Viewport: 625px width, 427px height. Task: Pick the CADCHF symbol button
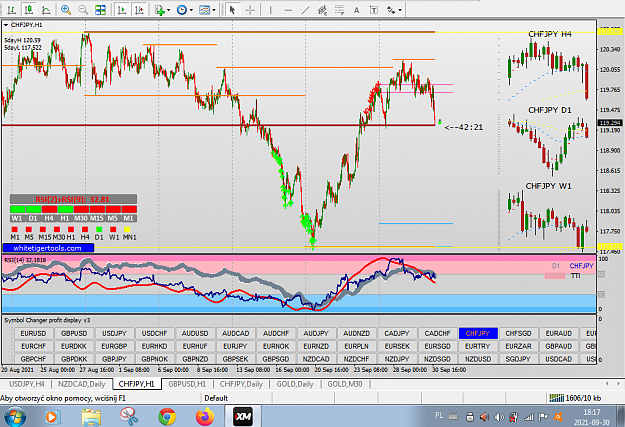tap(437, 333)
